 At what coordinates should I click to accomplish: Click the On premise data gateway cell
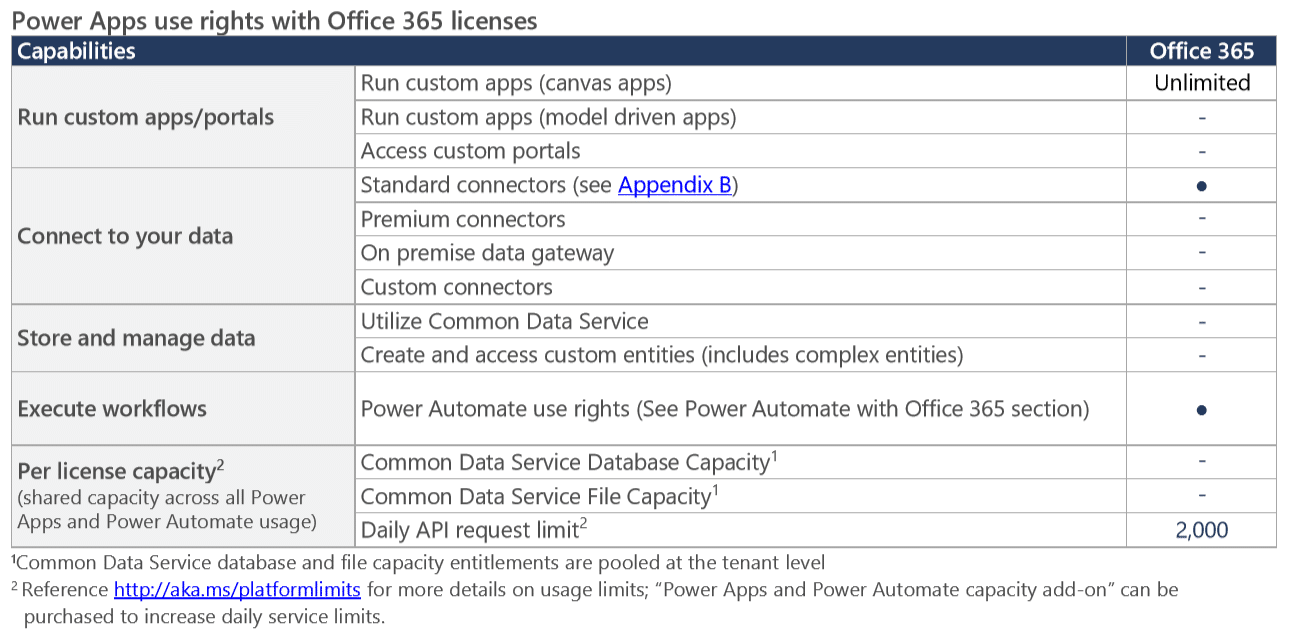tap(487, 253)
